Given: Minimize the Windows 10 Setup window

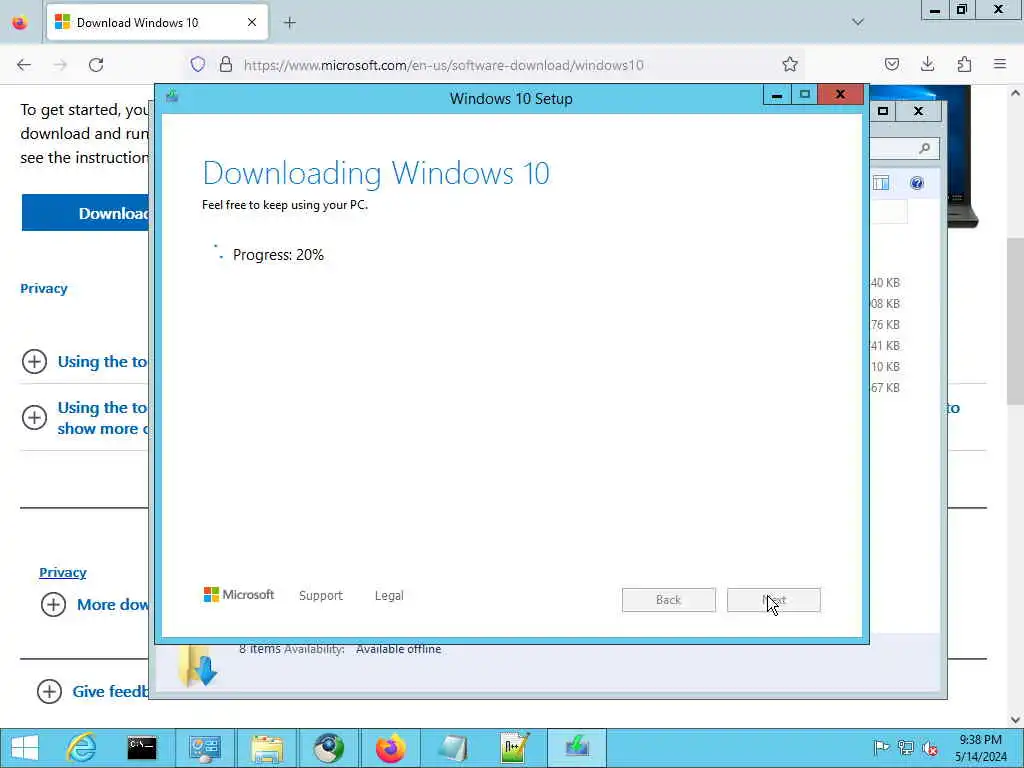Looking at the screenshot, I should click(777, 95).
